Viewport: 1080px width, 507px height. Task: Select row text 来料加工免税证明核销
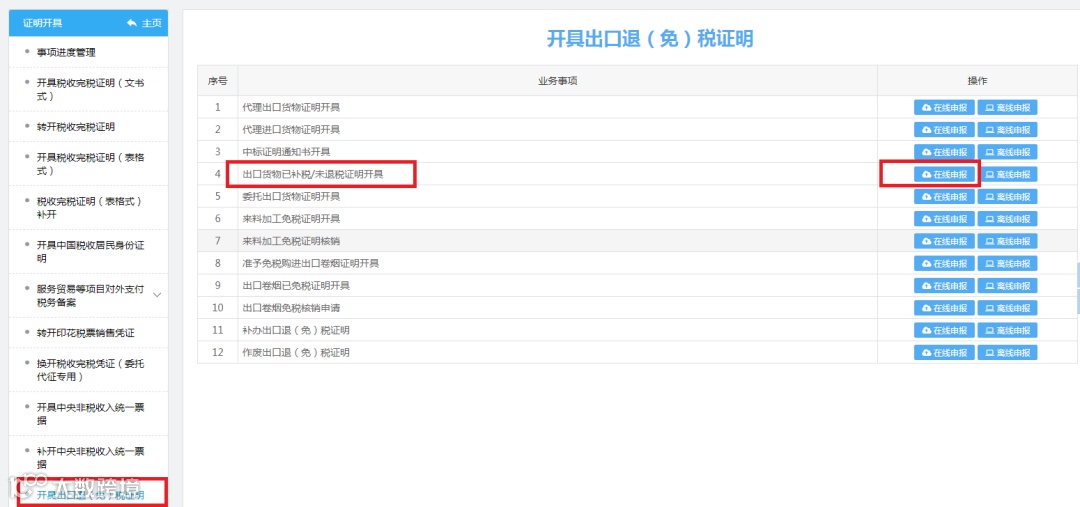click(x=291, y=241)
